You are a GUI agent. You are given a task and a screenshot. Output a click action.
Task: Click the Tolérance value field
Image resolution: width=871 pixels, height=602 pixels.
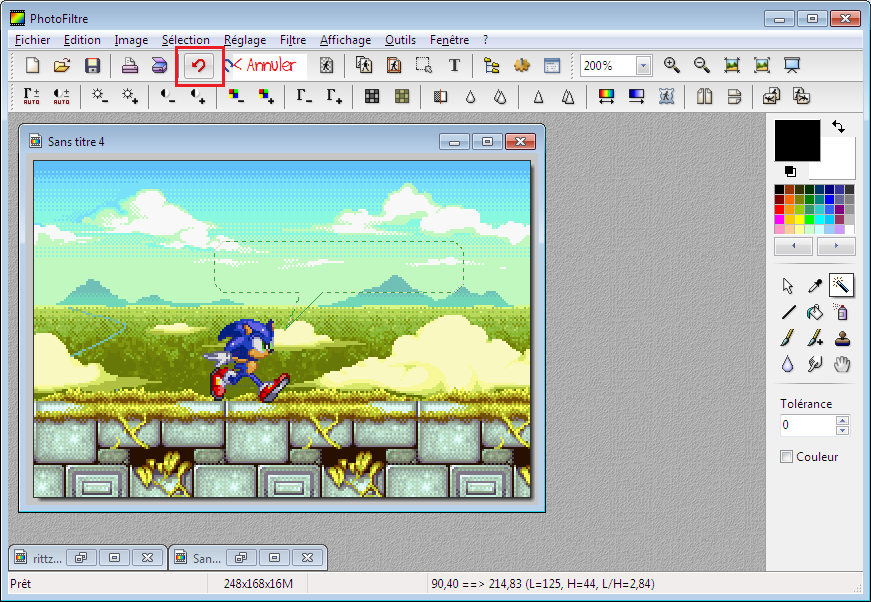[x=806, y=425]
